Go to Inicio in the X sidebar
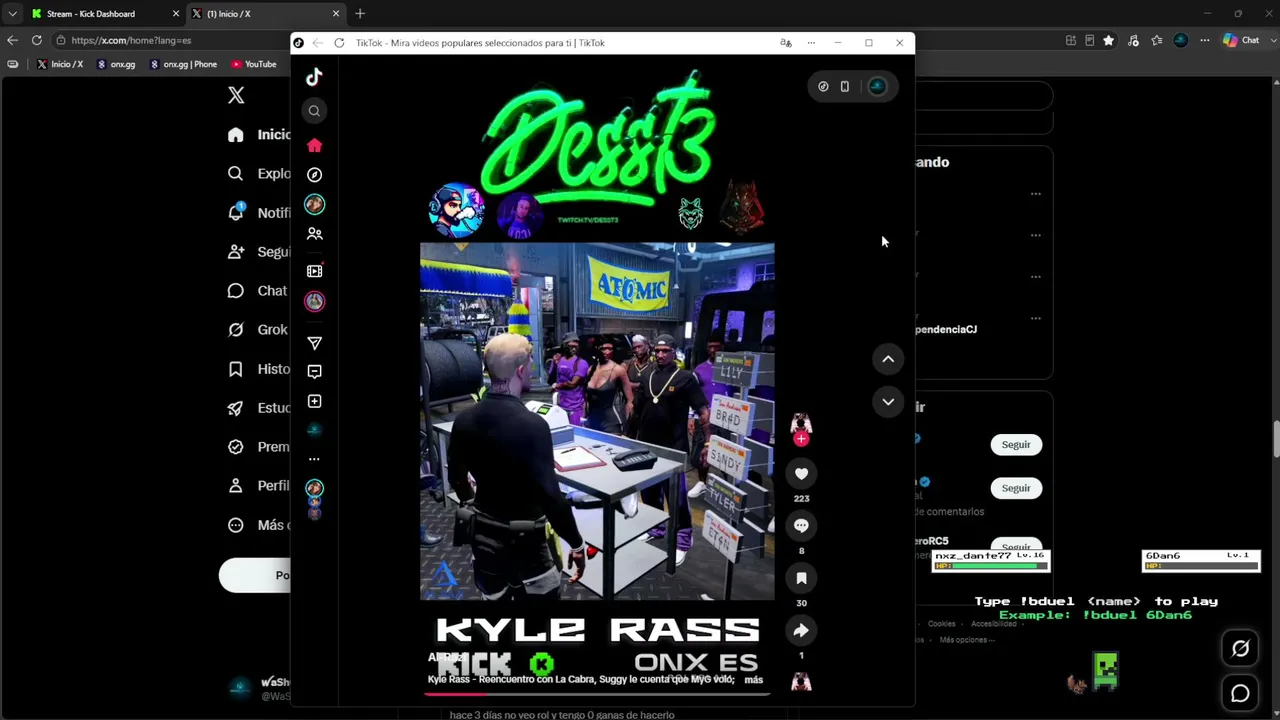1280x720 pixels. [259, 135]
